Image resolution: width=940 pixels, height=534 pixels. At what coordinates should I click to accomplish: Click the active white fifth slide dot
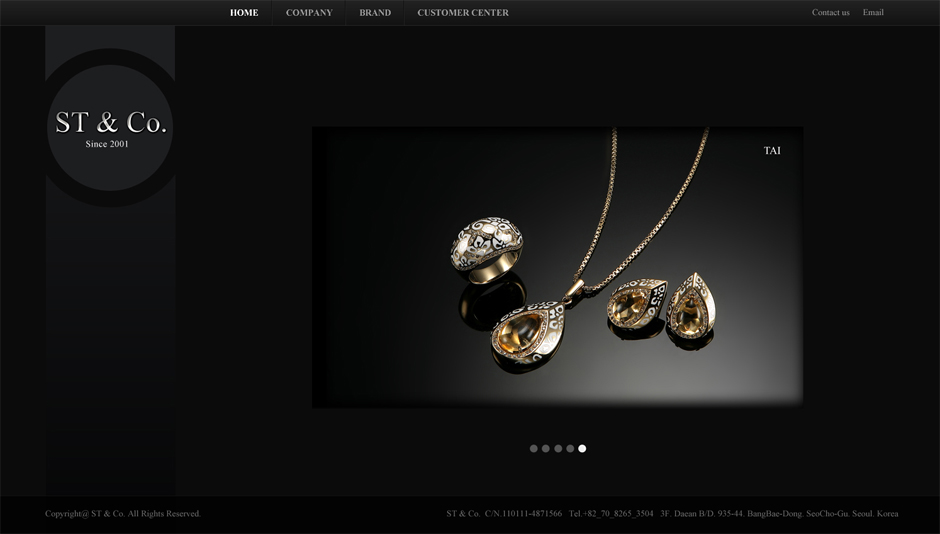tap(582, 449)
